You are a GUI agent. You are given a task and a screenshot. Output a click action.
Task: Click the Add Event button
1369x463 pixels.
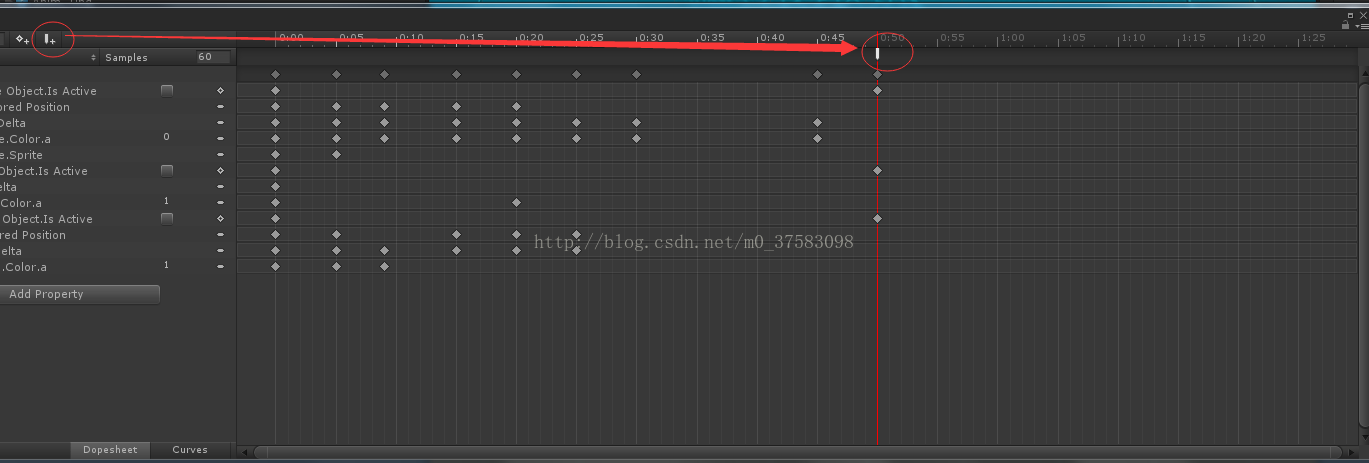click(48, 39)
